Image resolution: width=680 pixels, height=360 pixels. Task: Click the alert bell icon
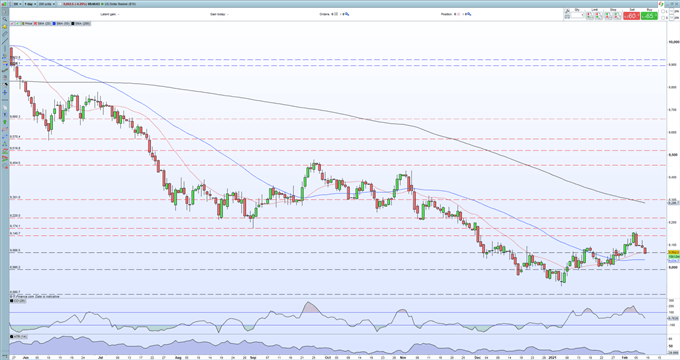coord(5,27)
